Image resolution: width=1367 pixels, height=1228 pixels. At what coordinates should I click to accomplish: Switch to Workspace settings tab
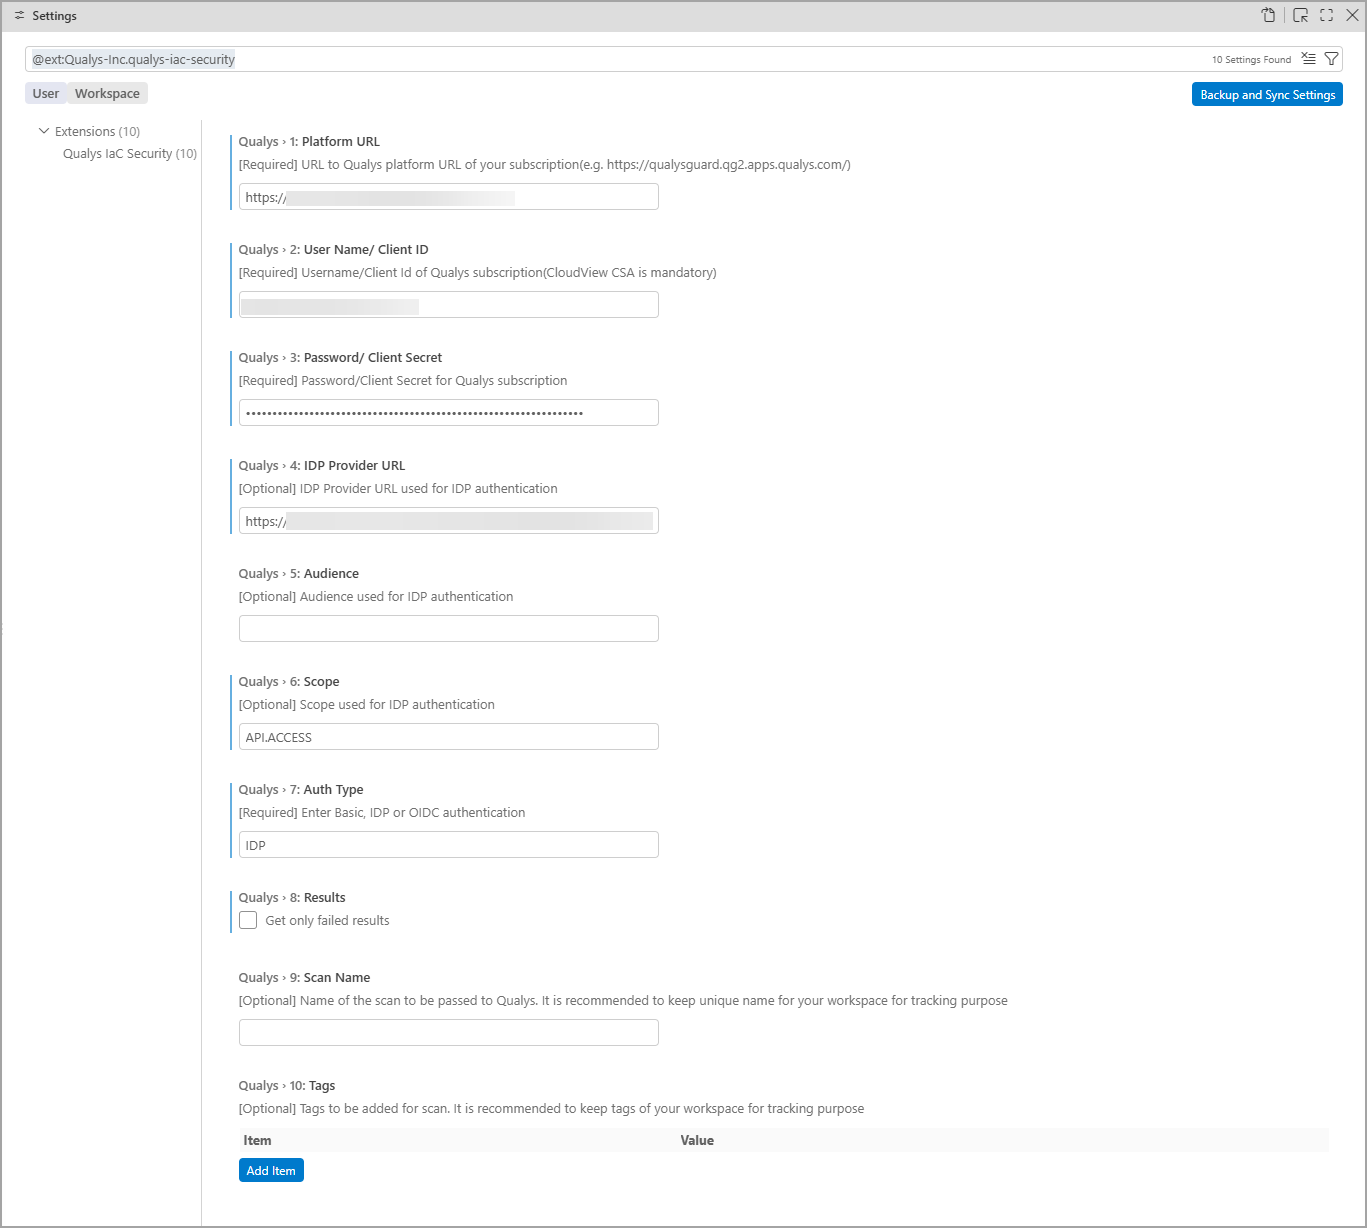pyautogui.click(x=107, y=93)
